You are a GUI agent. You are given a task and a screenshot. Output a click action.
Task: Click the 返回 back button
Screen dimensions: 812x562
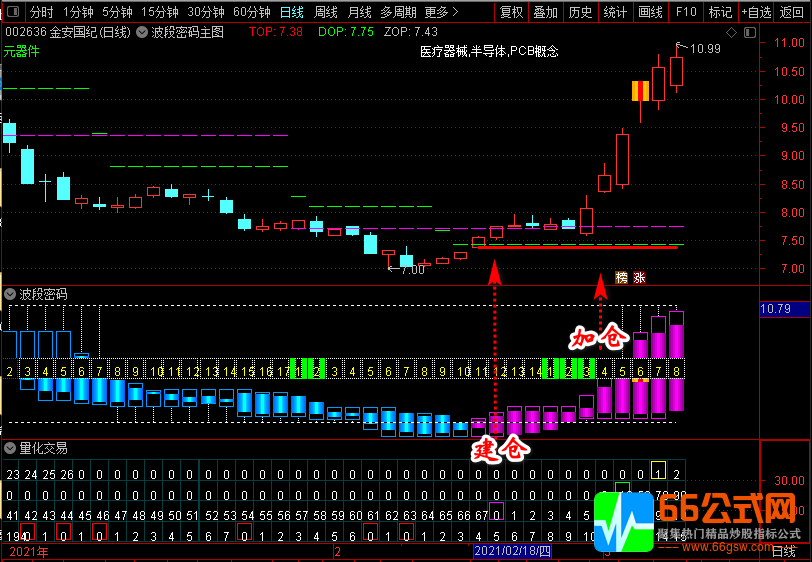(792, 12)
